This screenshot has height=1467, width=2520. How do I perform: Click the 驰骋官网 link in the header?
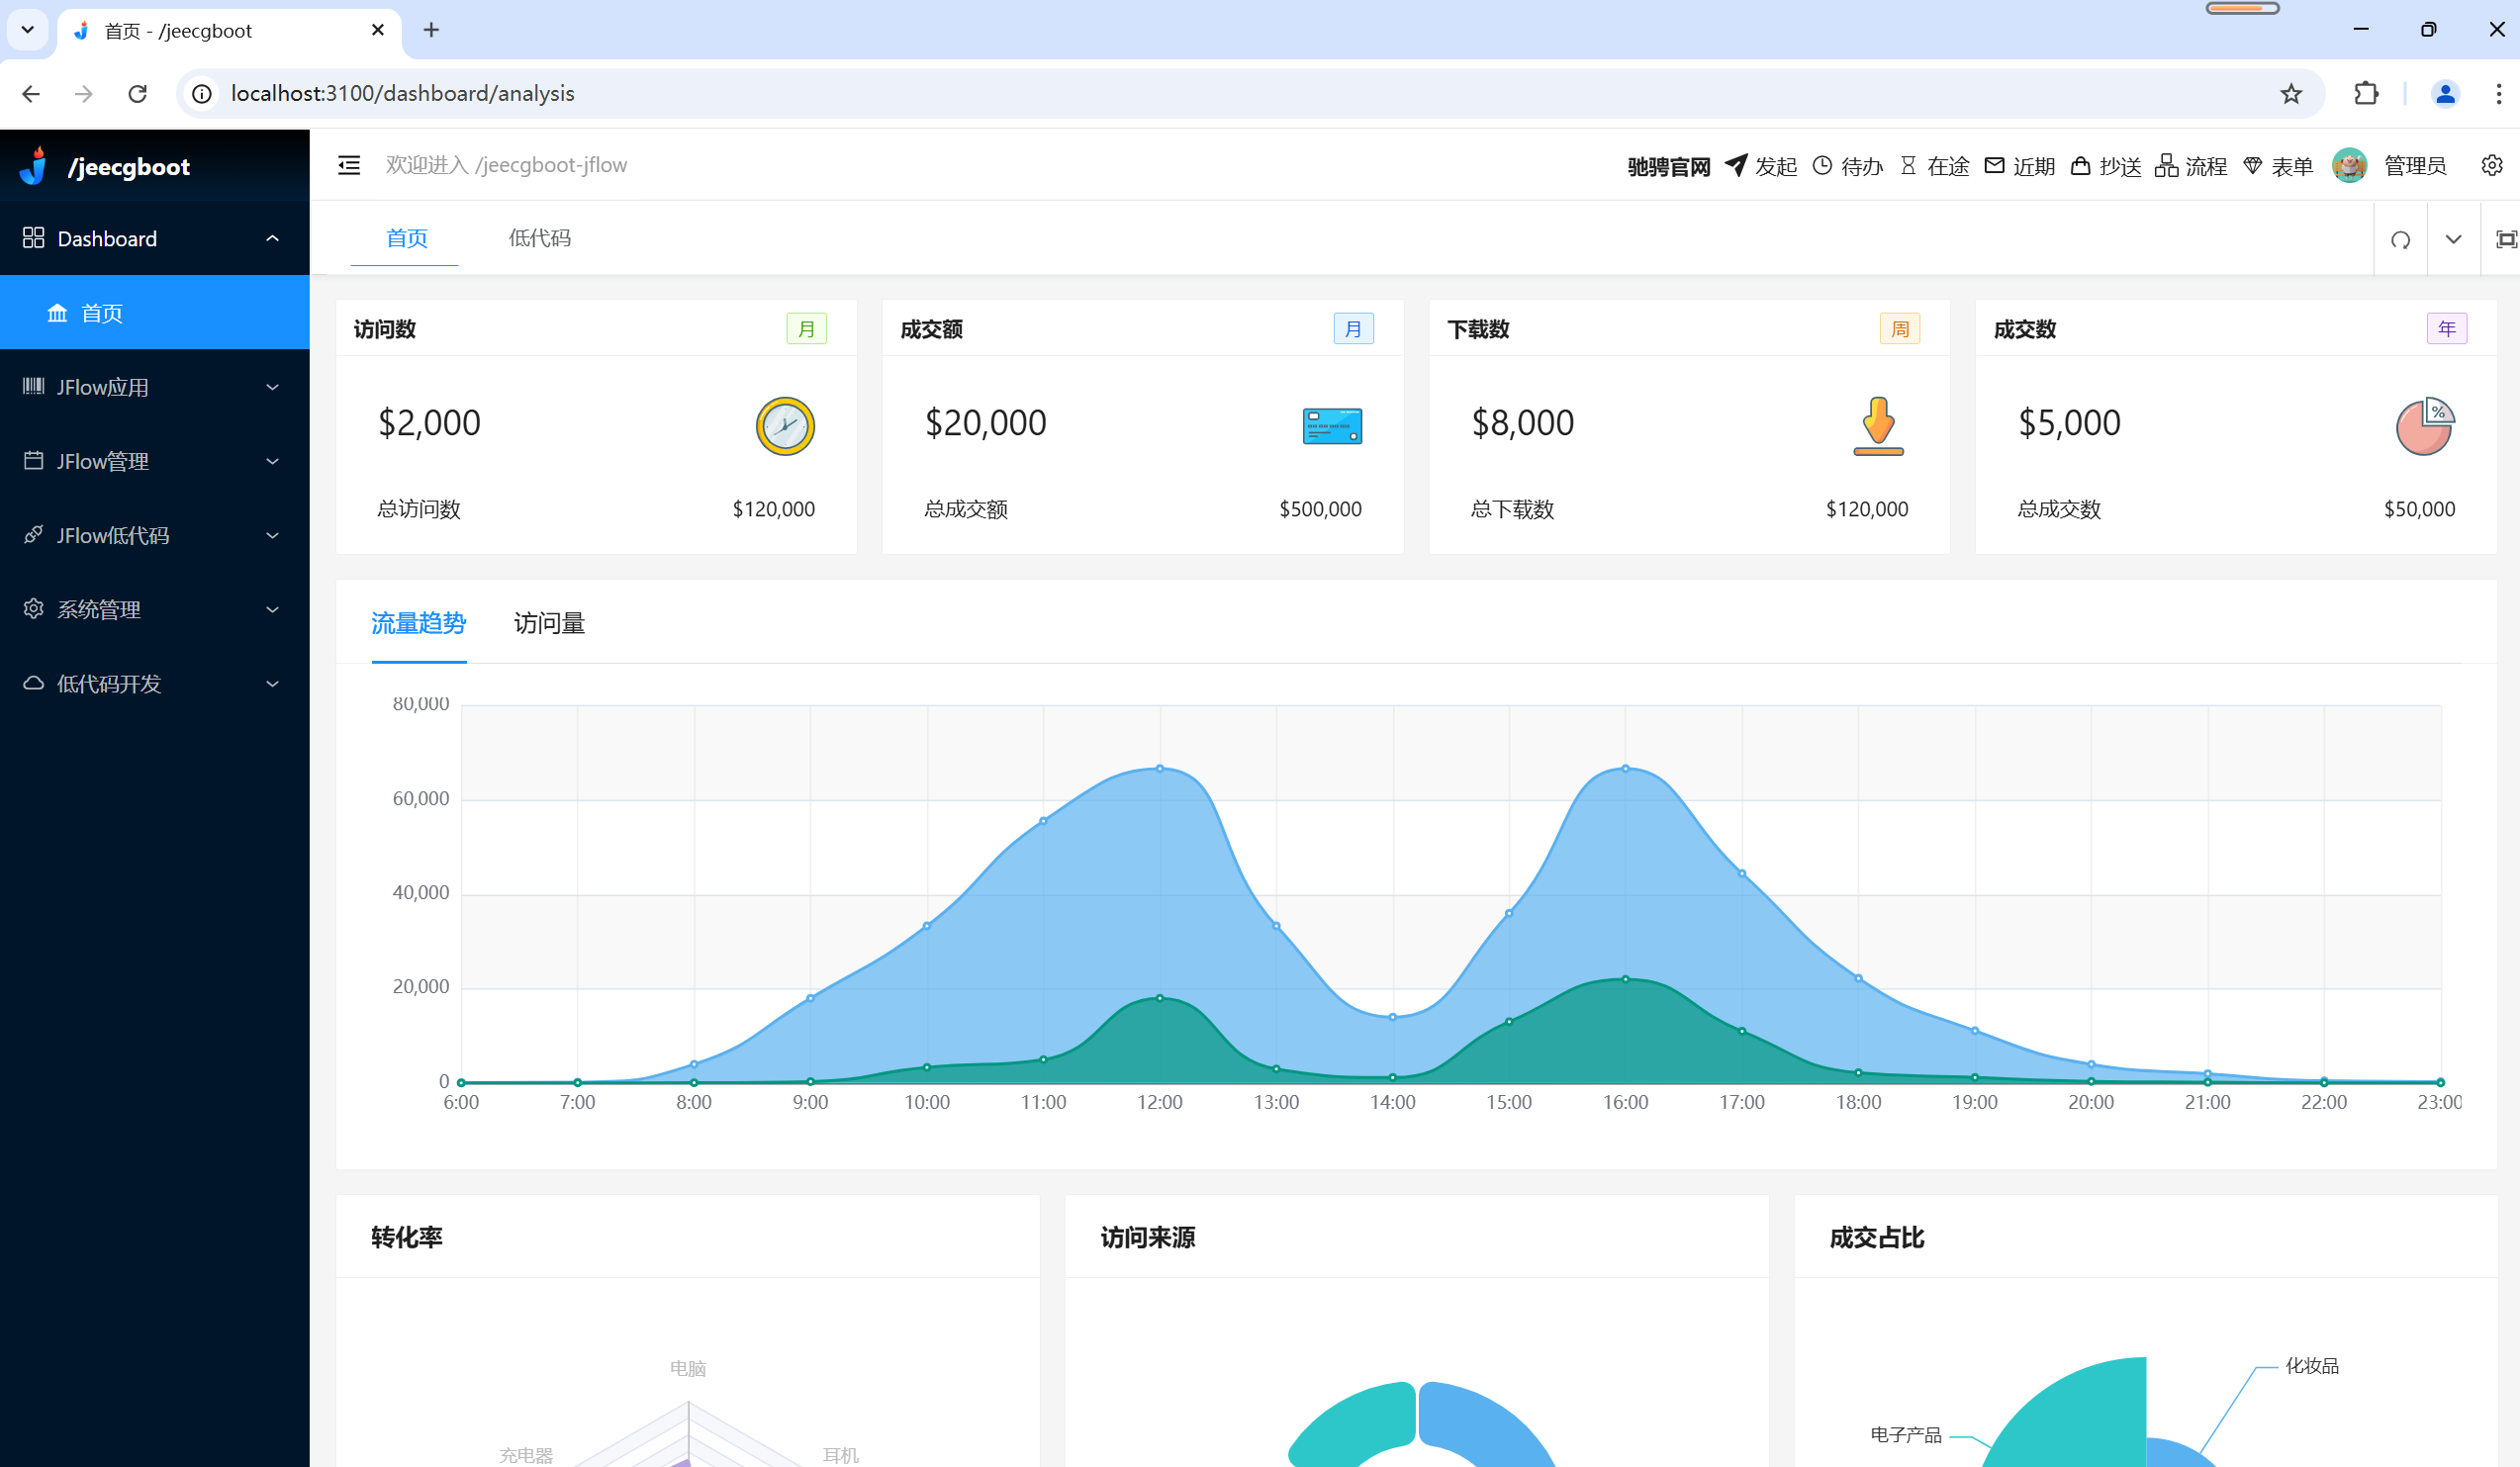pos(1668,165)
